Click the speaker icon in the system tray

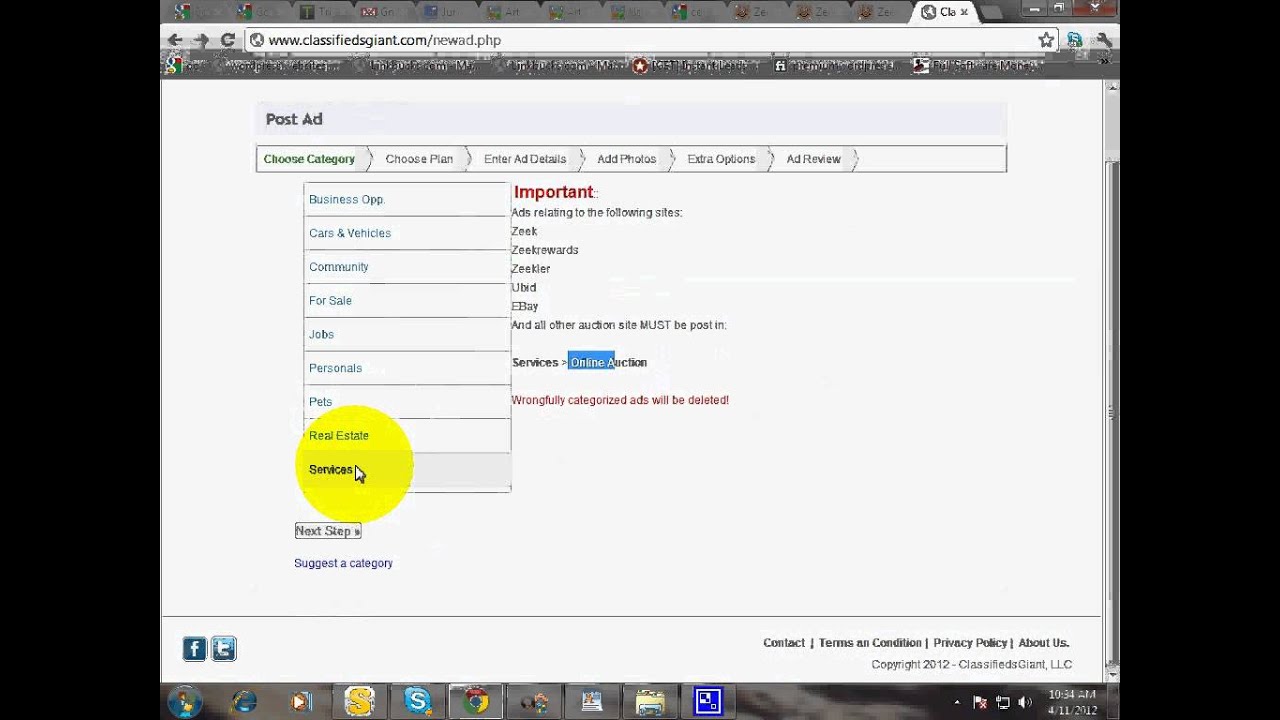1026,701
